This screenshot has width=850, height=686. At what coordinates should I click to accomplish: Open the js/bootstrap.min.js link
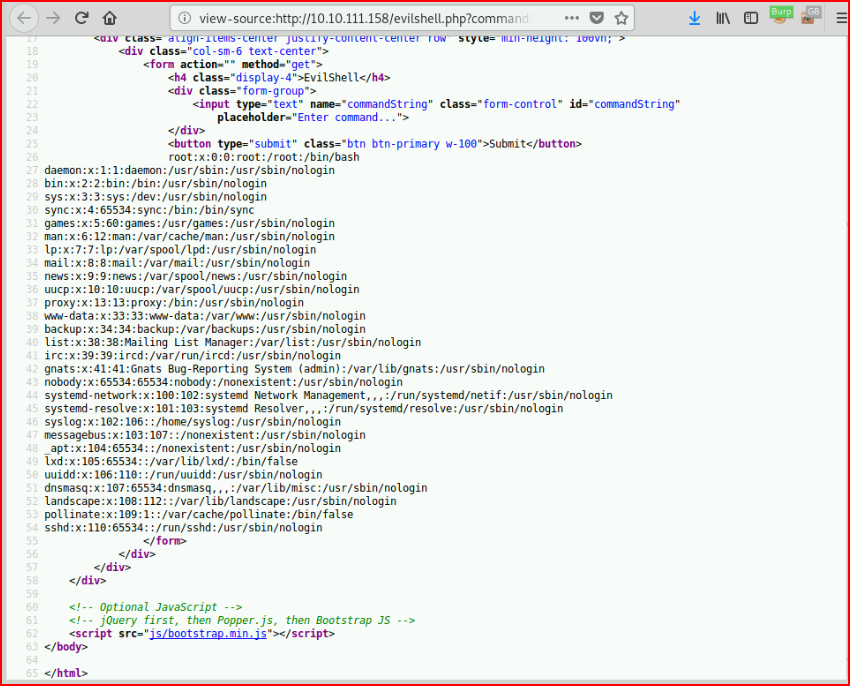tap(208, 633)
